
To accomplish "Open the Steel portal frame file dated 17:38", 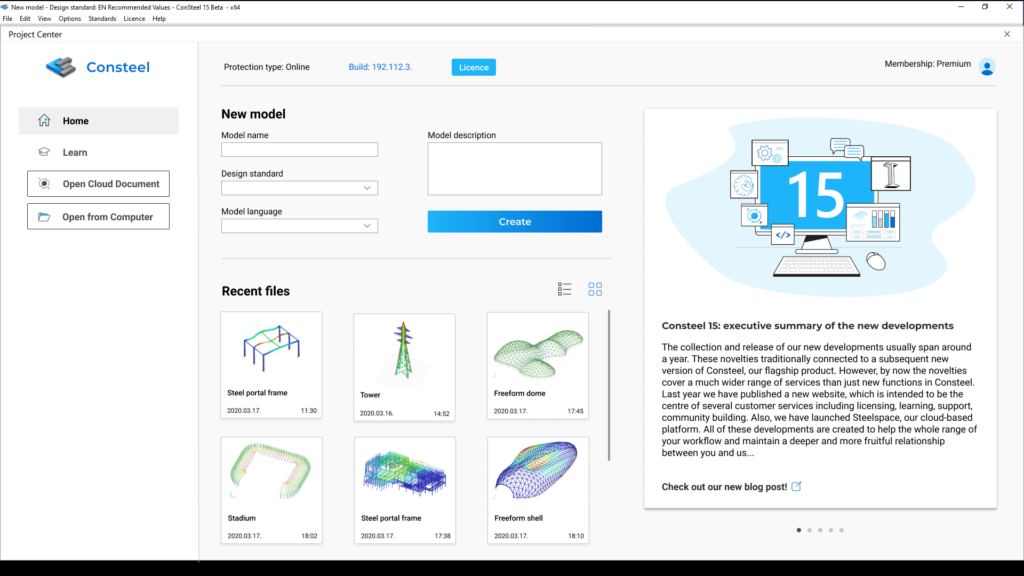I will click(404, 490).
